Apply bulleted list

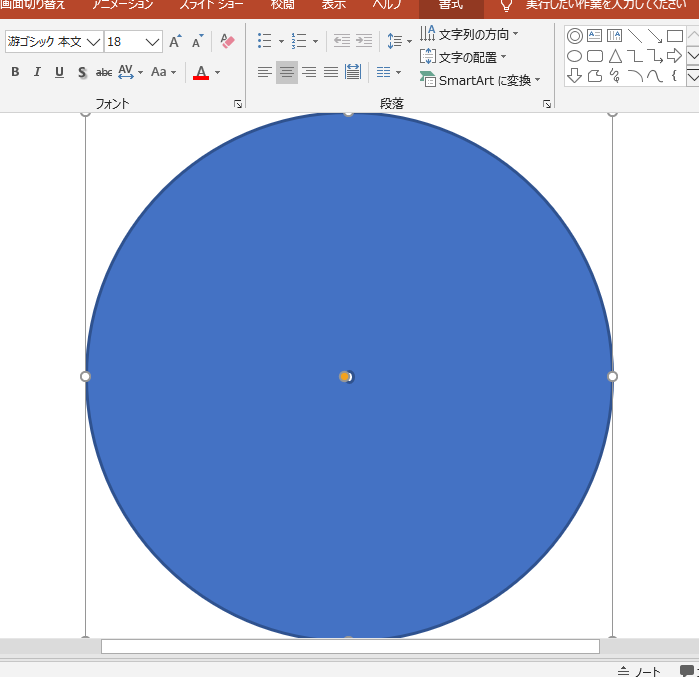pos(265,41)
